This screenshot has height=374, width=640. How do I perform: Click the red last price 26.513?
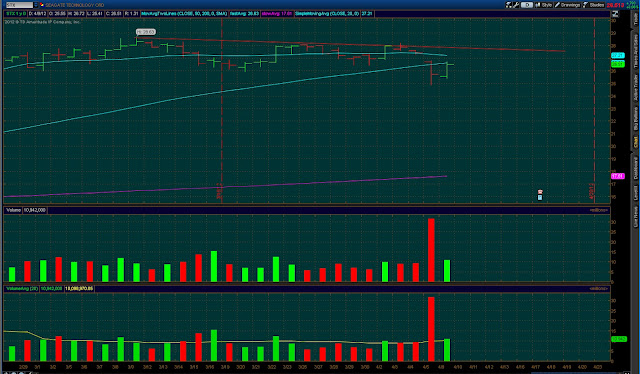[615, 5]
